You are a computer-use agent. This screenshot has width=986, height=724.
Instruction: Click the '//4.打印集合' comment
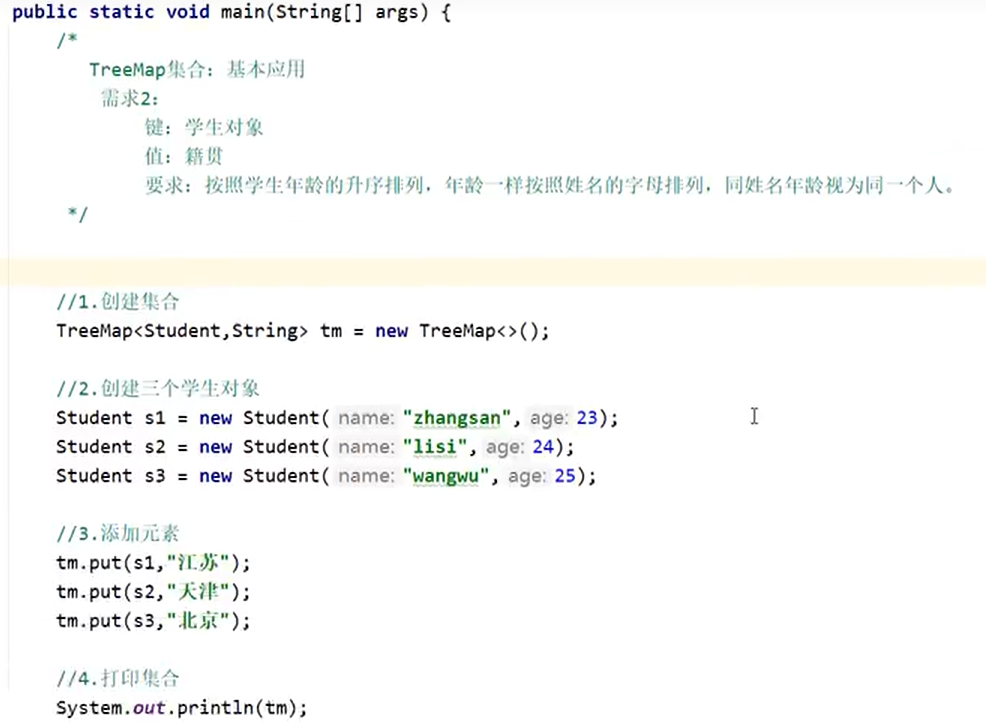click(118, 678)
